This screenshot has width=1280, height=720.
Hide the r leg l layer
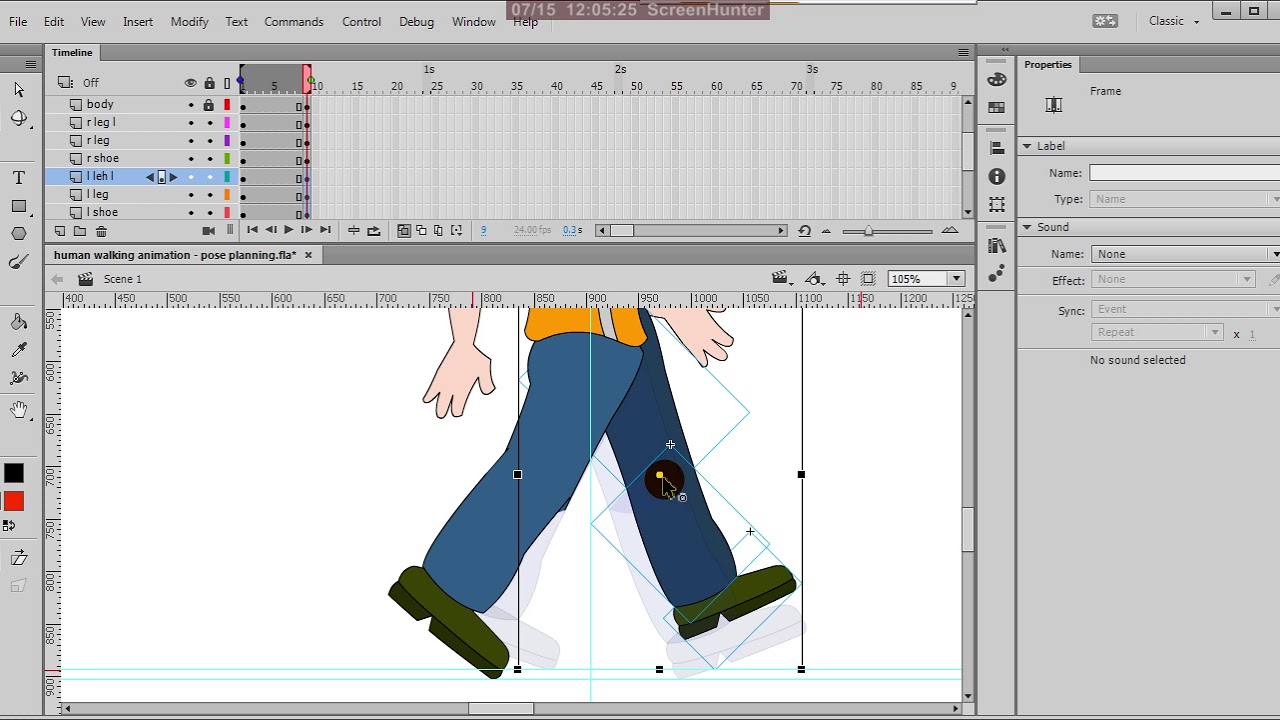pos(191,123)
